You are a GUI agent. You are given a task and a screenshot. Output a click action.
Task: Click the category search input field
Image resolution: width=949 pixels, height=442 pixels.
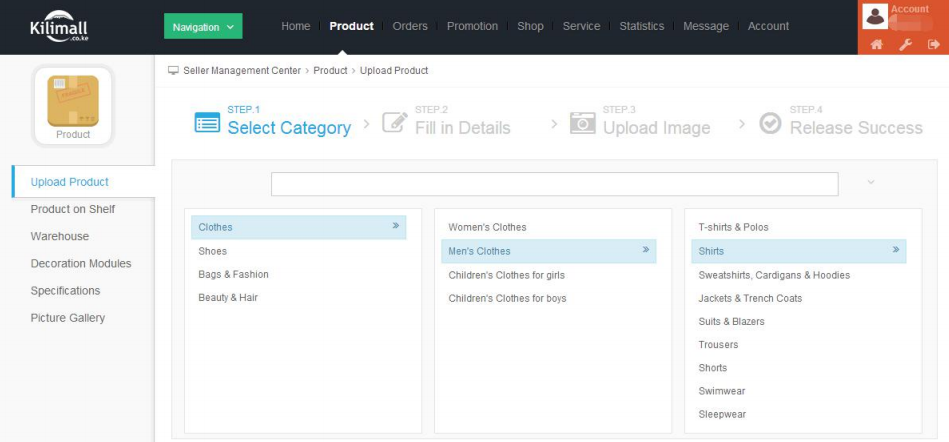[x=554, y=184]
